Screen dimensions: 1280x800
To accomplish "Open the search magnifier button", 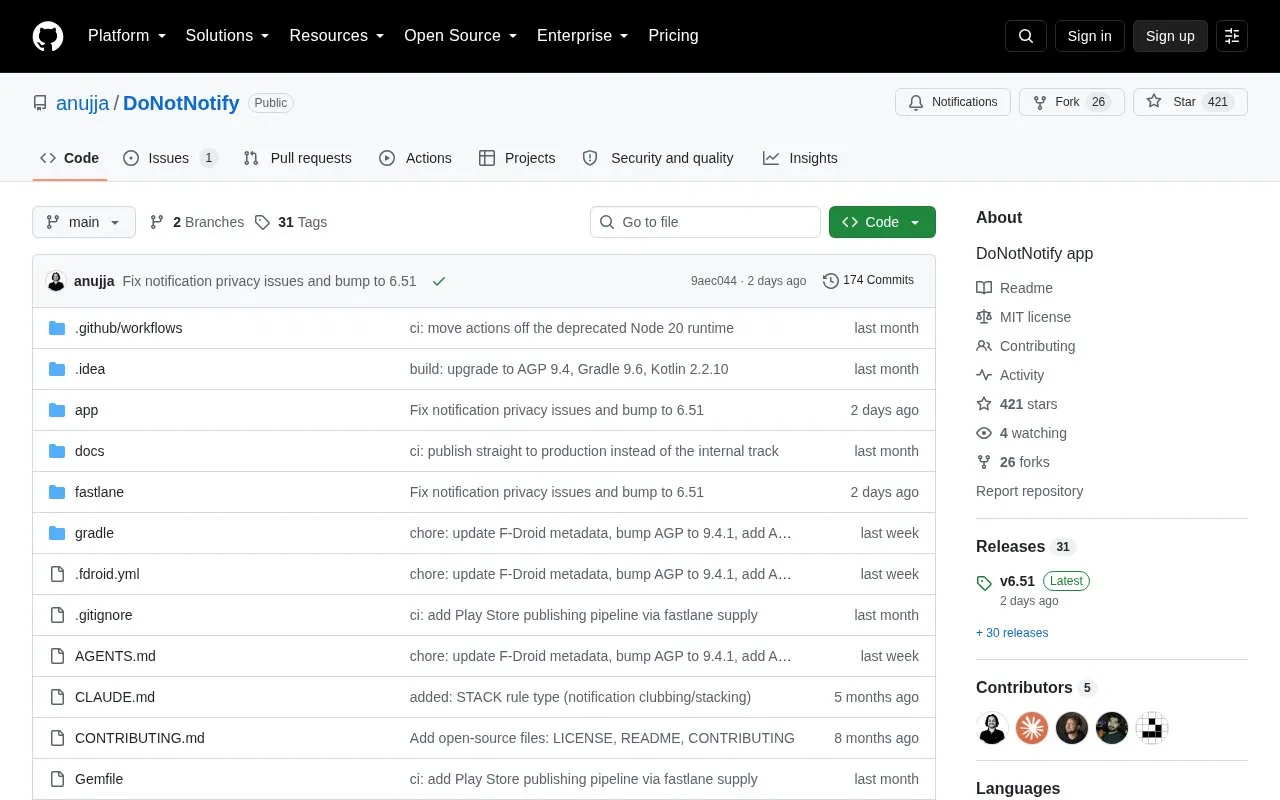I will pos(1026,36).
